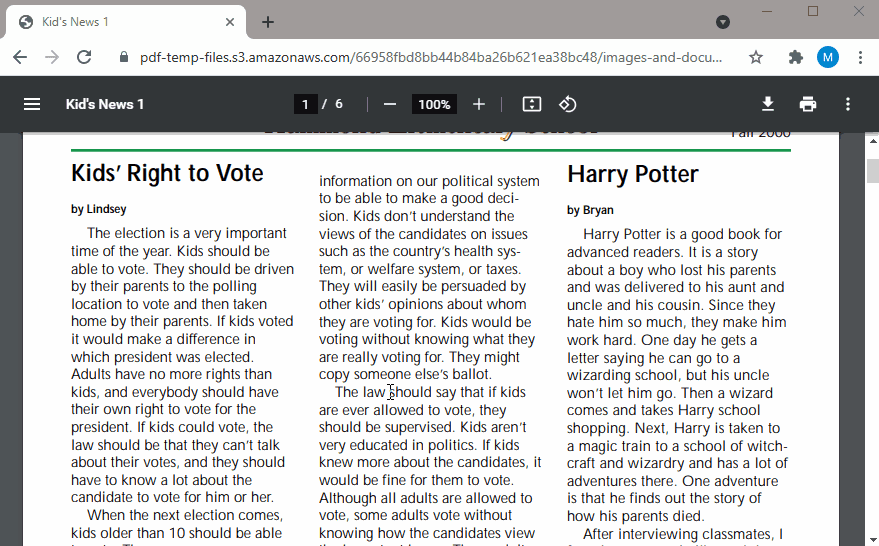Viewport: 879px width, 546px height.
Task: Open the browser extensions puzzle icon
Action: pos(796,57)
